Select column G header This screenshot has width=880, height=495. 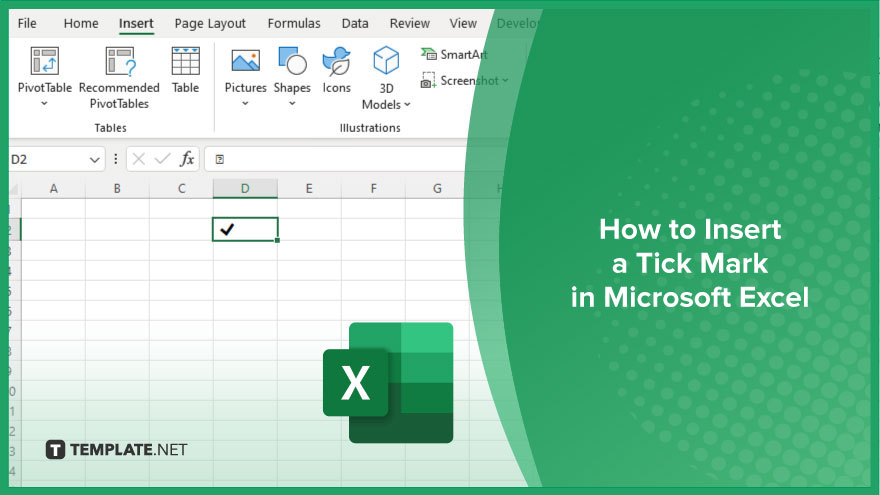(x=437, y=189)
